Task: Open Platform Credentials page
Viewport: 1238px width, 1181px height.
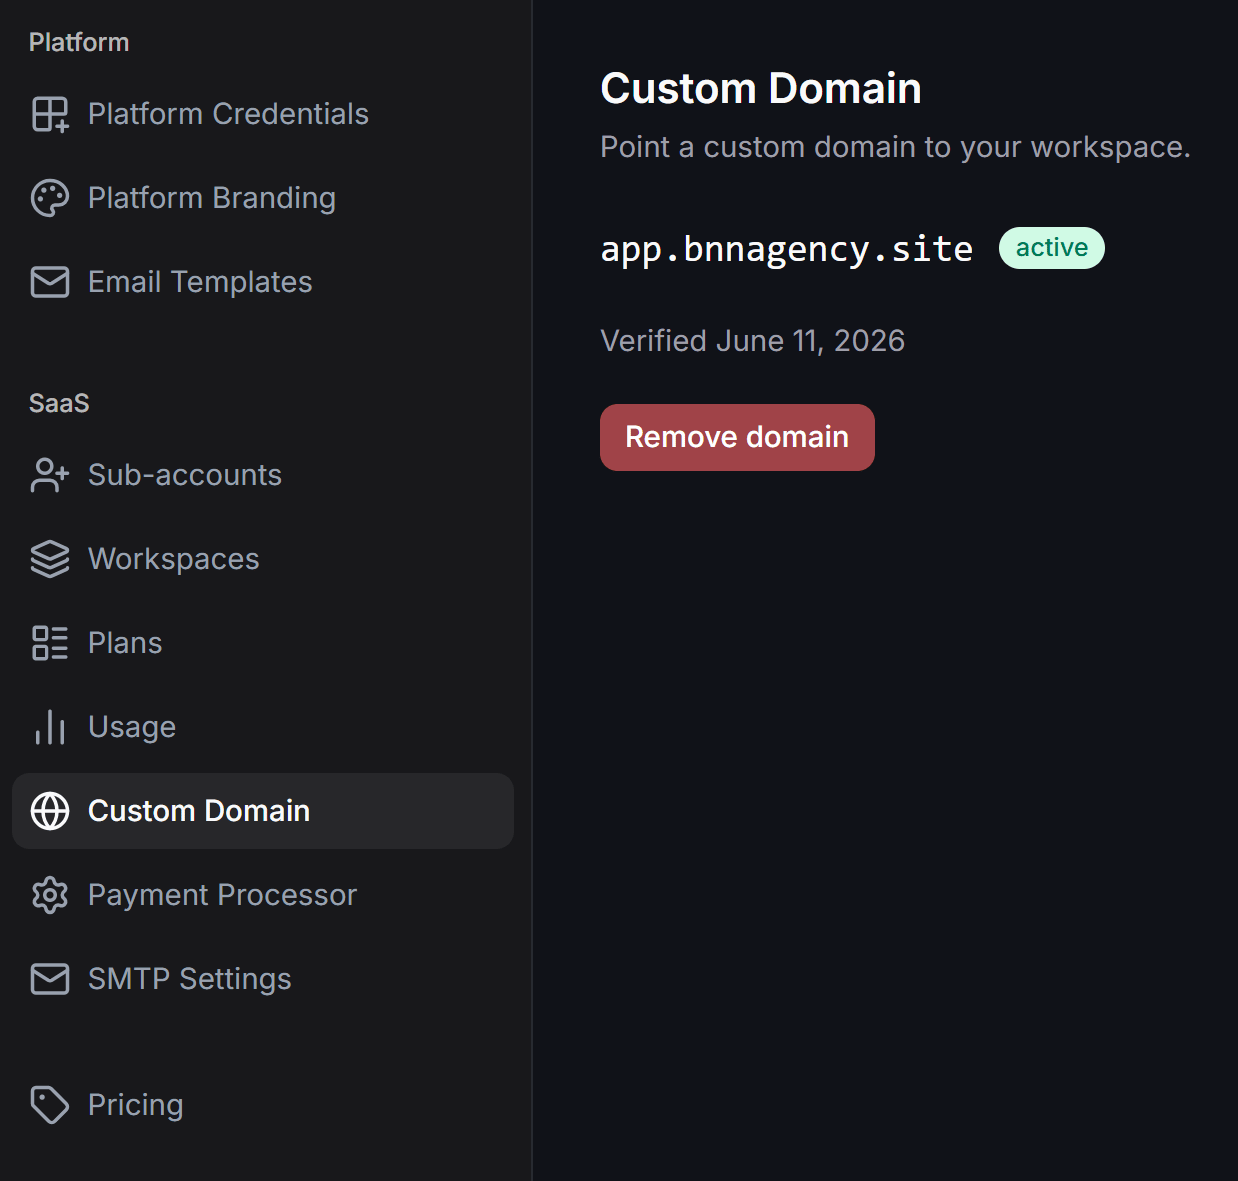Action: coord(263,114)
